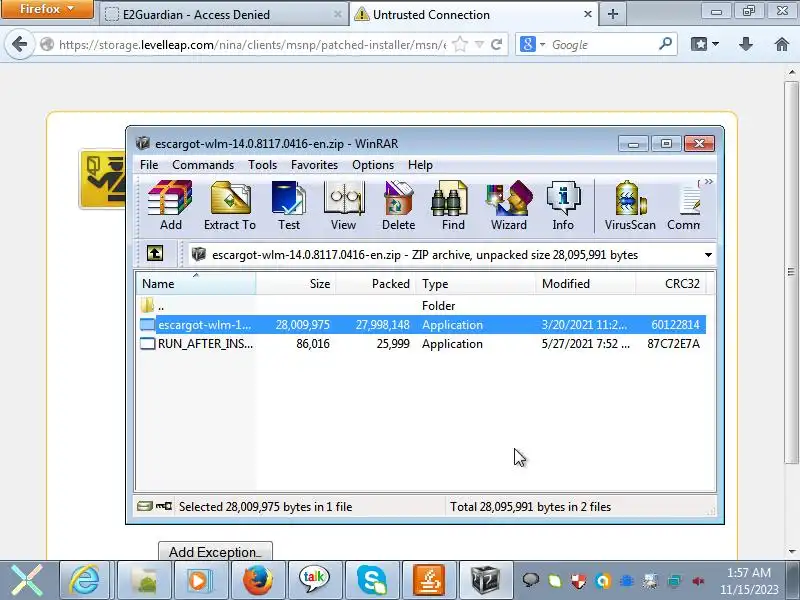Sort by the Name column header
The height and width of the screenshot is (600, 800).
pos(196,284)
